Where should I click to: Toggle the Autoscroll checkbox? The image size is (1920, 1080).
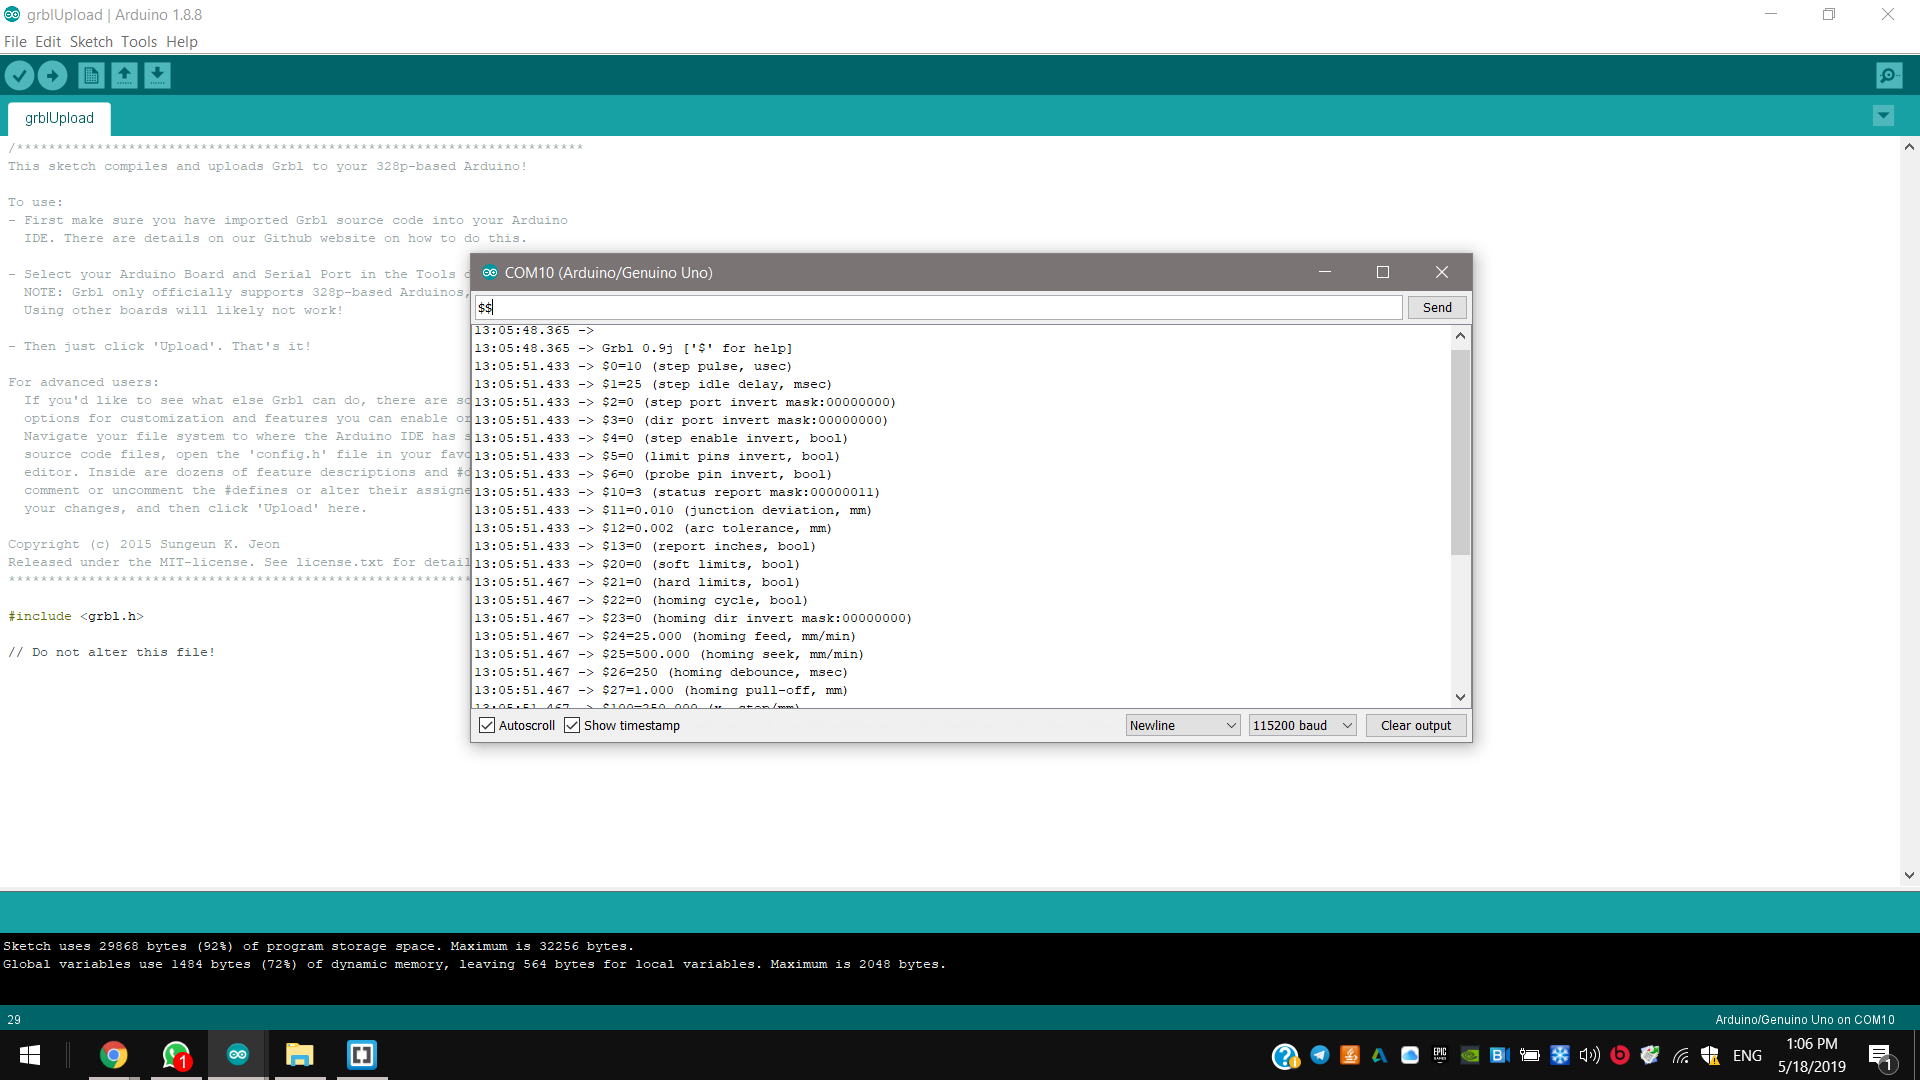tap(487, 725)
